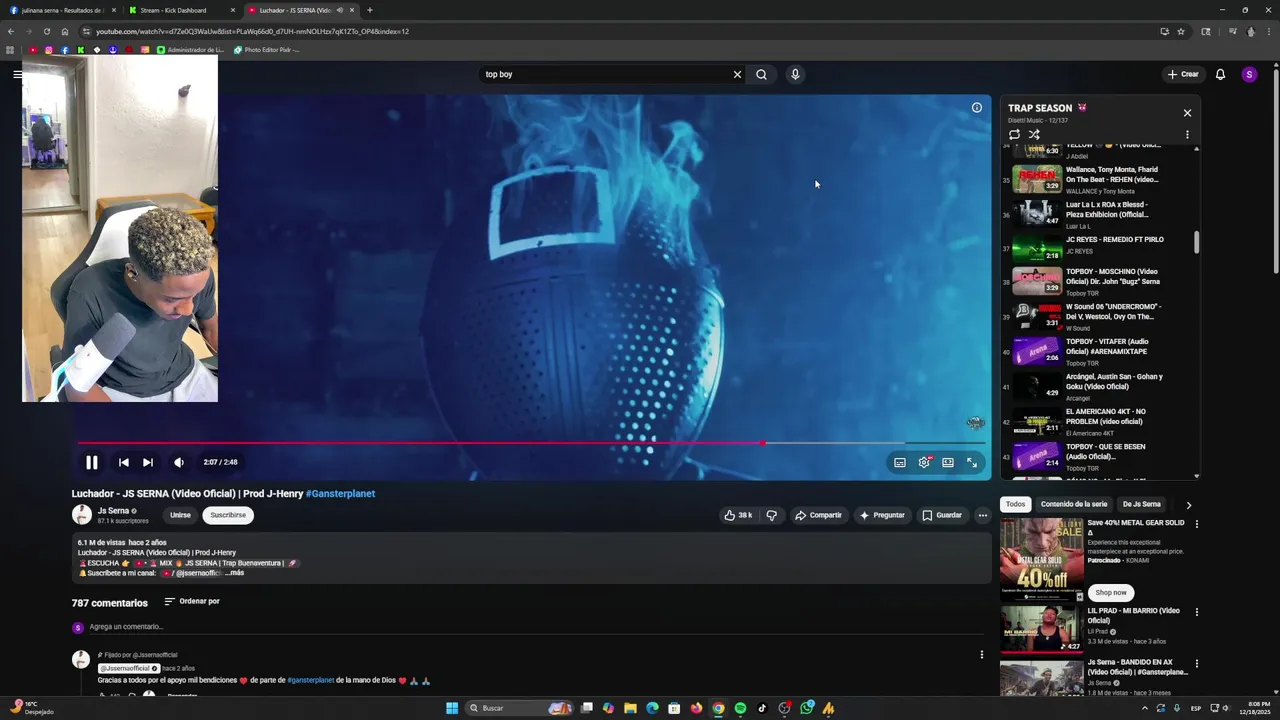Click Agrega un comentario field
This screenshot has width=1280, height=720.
535,627
